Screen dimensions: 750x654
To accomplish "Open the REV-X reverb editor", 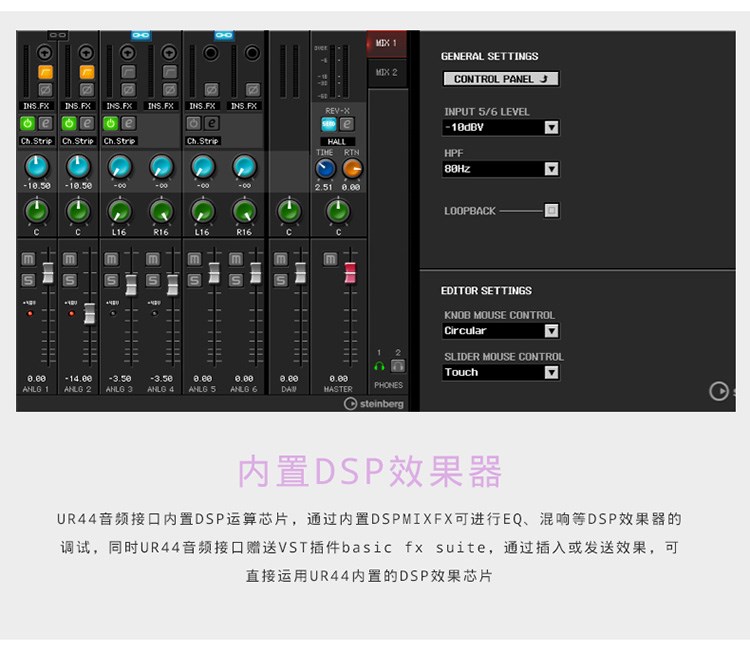I will (x=347, y=124).
